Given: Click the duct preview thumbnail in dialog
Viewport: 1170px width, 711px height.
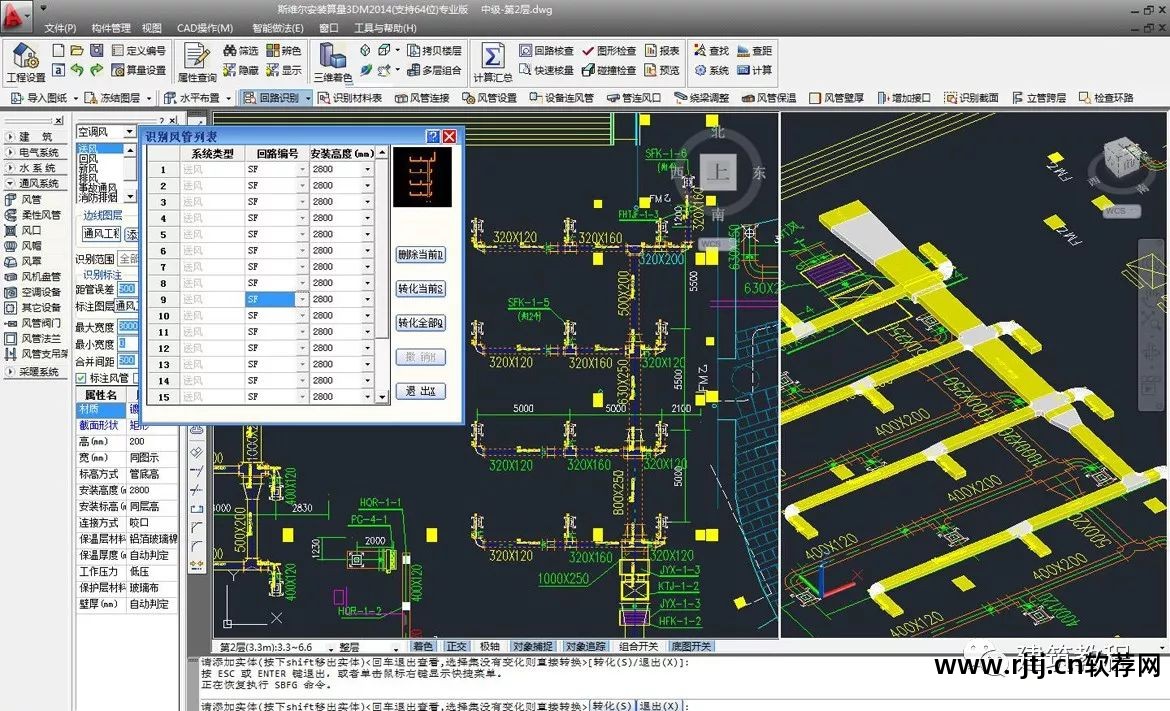Looking at the screenshot, I should coord(422,177).
